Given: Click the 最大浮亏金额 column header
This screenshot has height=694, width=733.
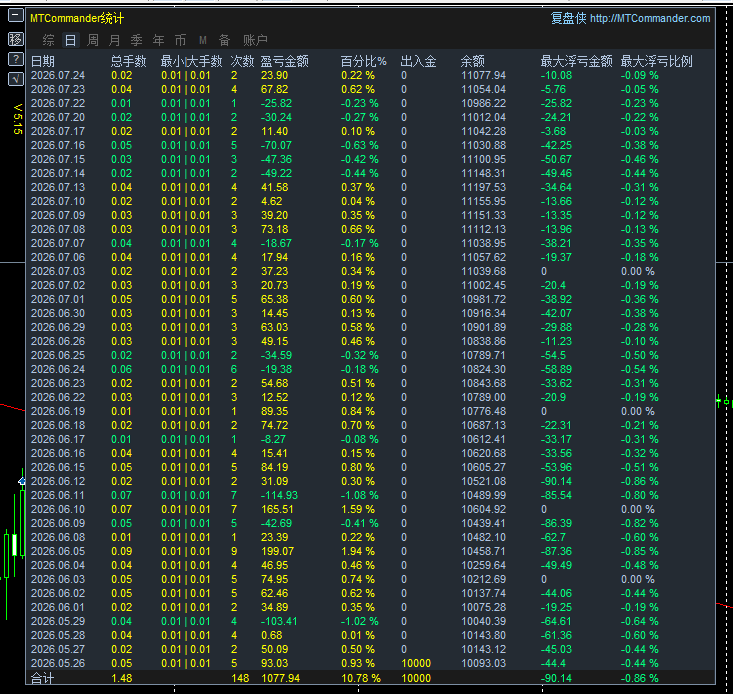Looking at the screenshot, I should (x=576, y=61).
